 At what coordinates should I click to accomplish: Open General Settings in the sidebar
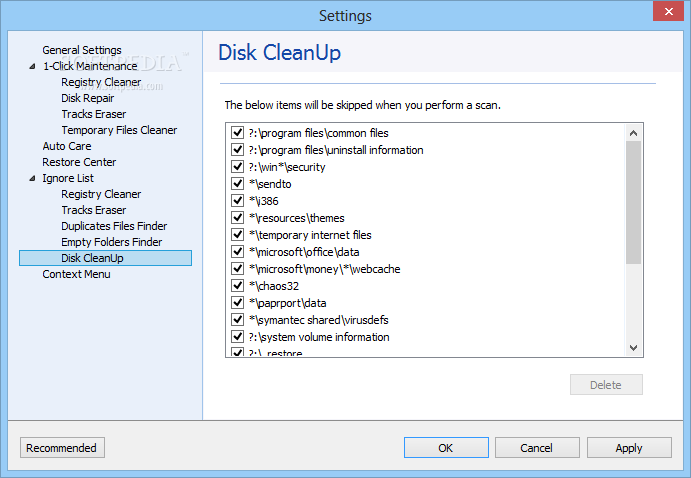(x=82, y=50)
